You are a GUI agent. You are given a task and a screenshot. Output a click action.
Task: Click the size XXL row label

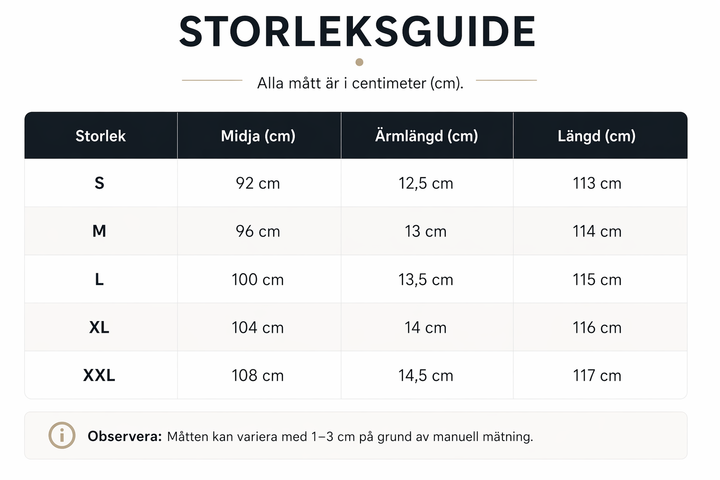[99, 375]
